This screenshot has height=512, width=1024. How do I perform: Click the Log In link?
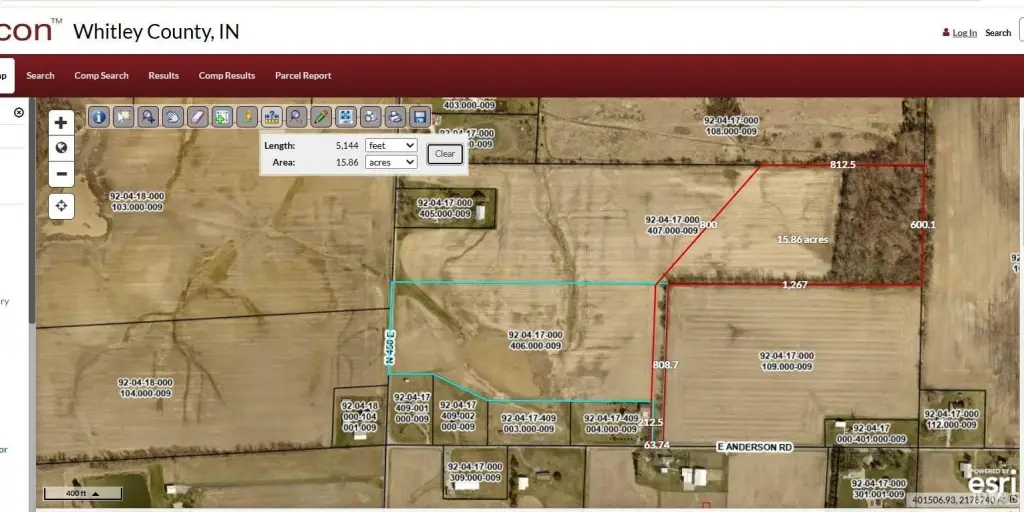coord(964,33)
